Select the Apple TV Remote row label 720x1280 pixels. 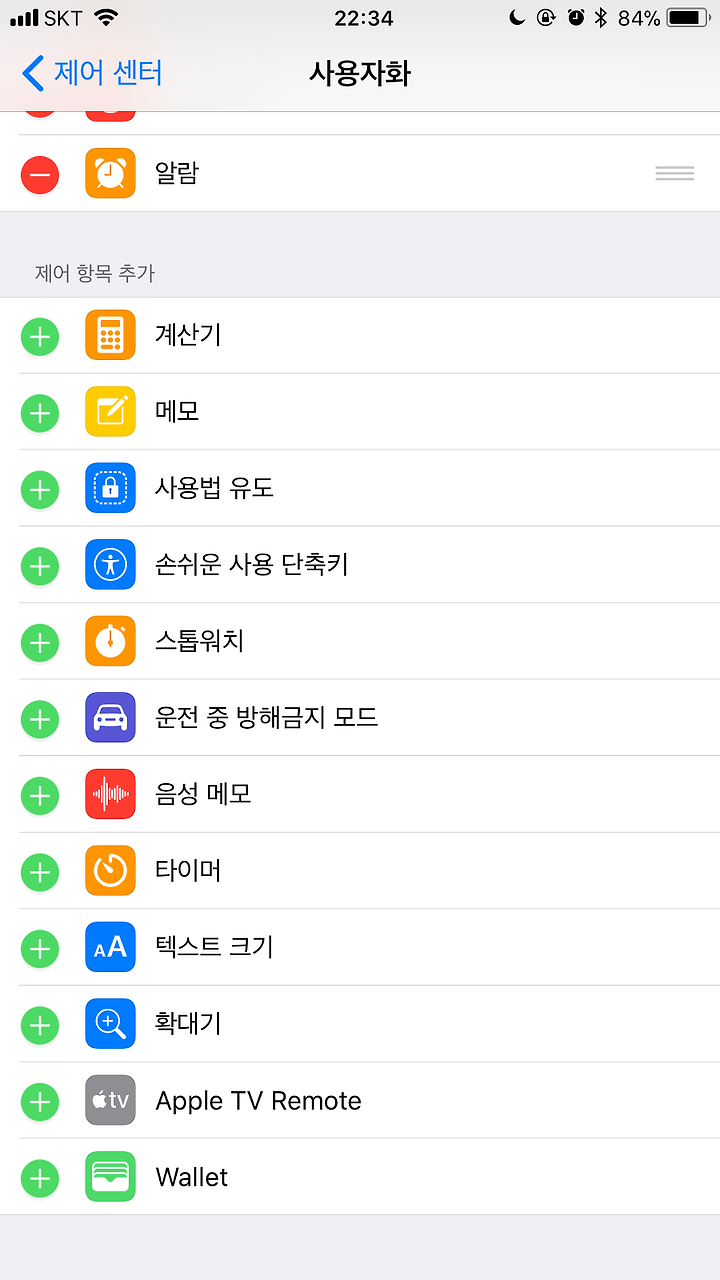258,1100
